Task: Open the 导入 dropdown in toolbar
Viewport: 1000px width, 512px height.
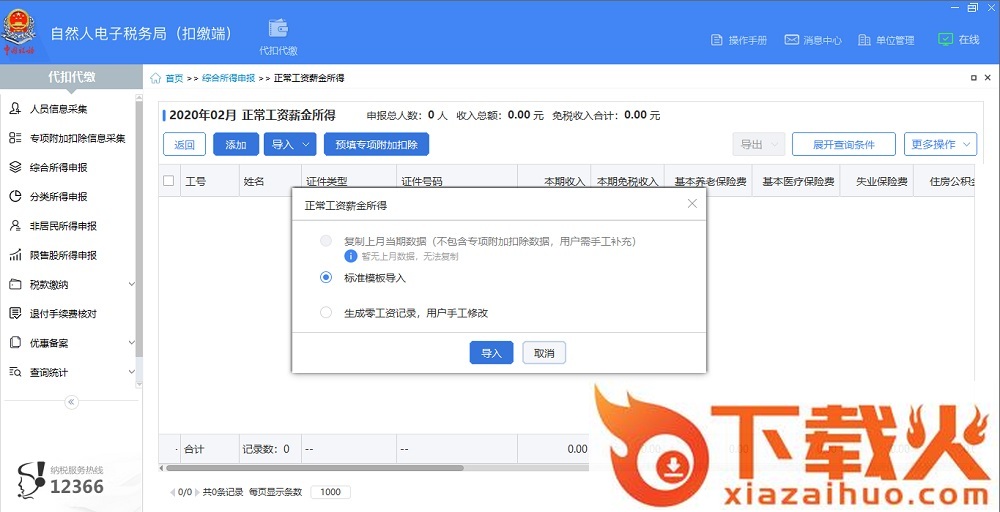Action: [x=291, y=145]
